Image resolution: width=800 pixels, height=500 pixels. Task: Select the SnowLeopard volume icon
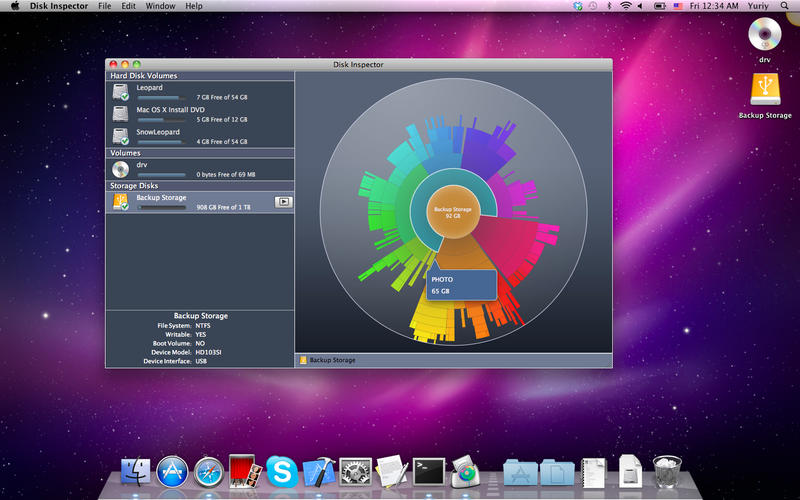121,136
